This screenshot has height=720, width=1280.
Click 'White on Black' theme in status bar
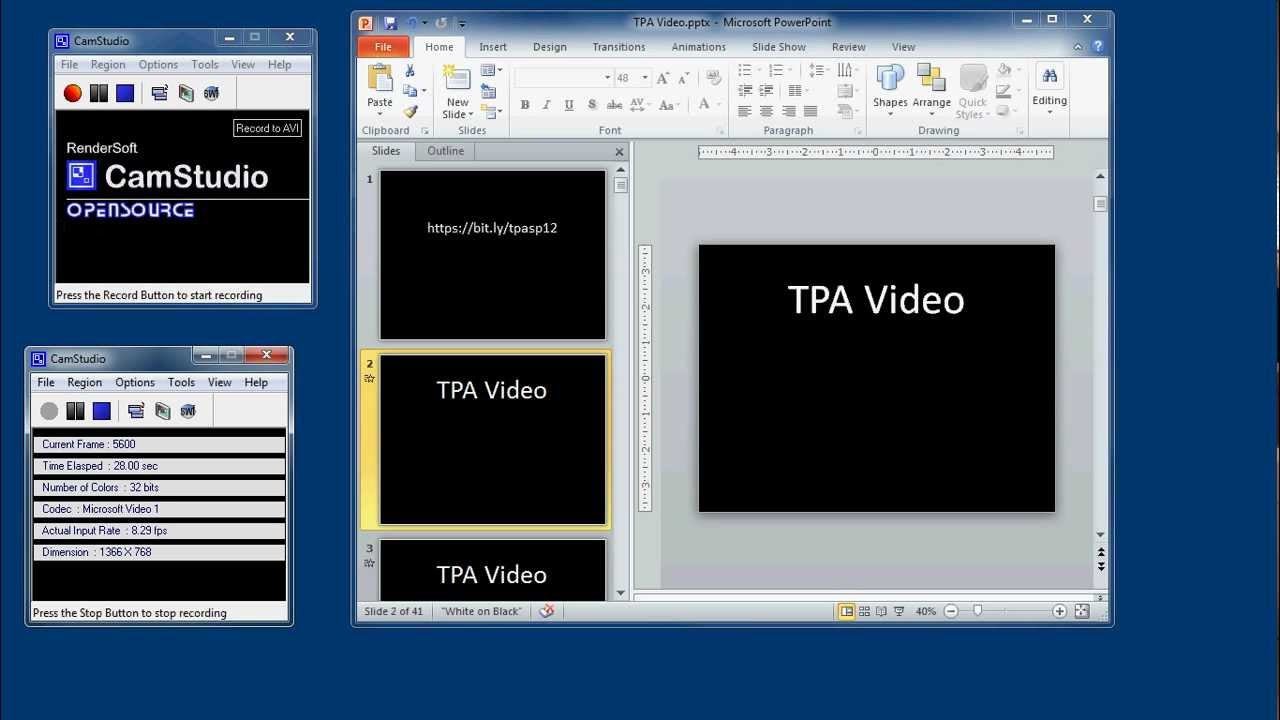482,611
